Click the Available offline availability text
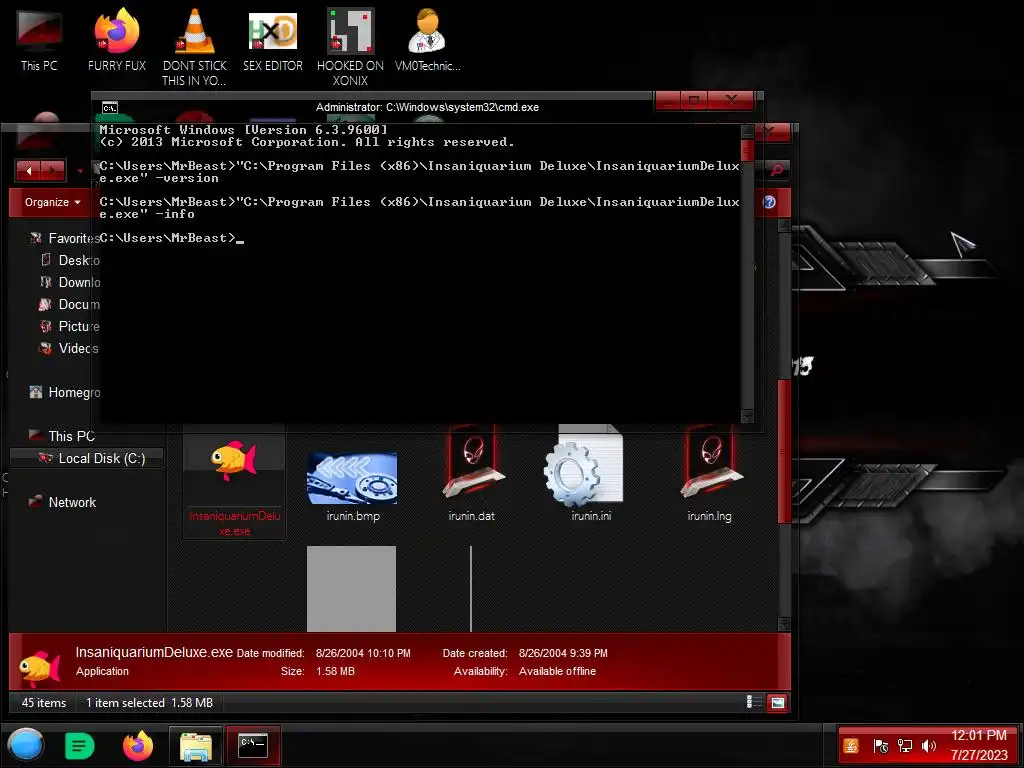Image resolution: width=1024 pixels, height=768 pixels. point(557,671)
